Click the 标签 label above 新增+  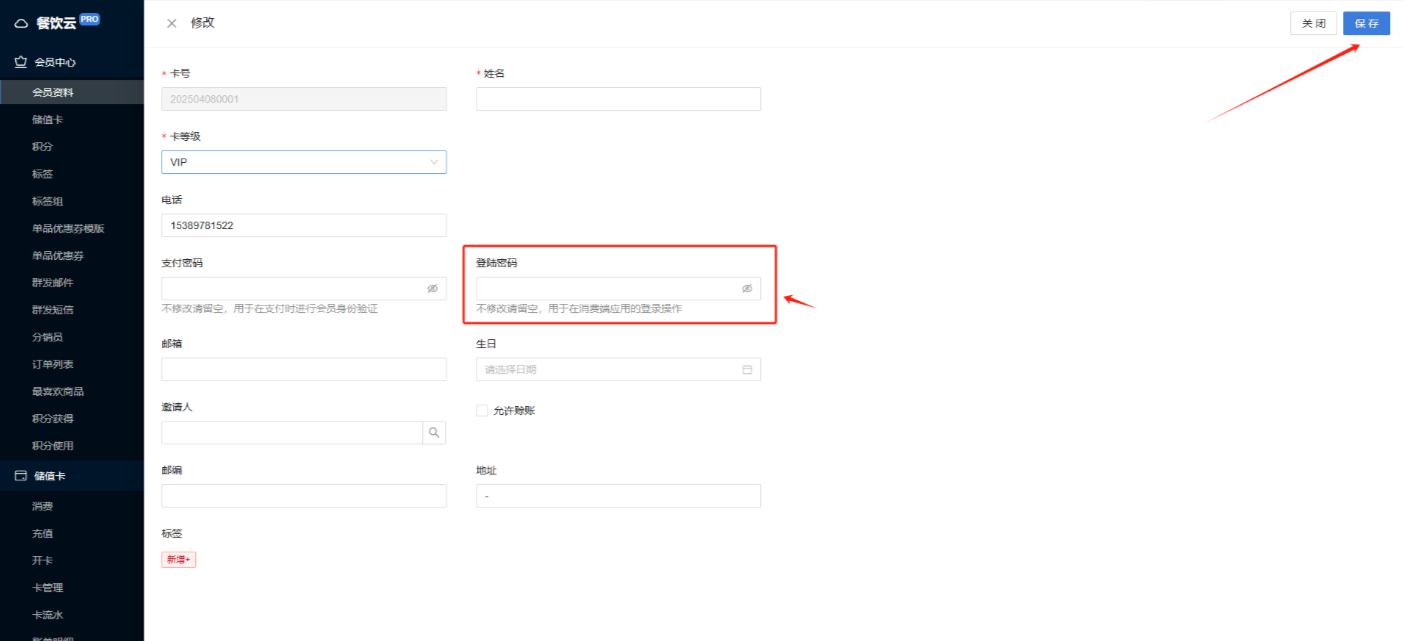(172, 534)
